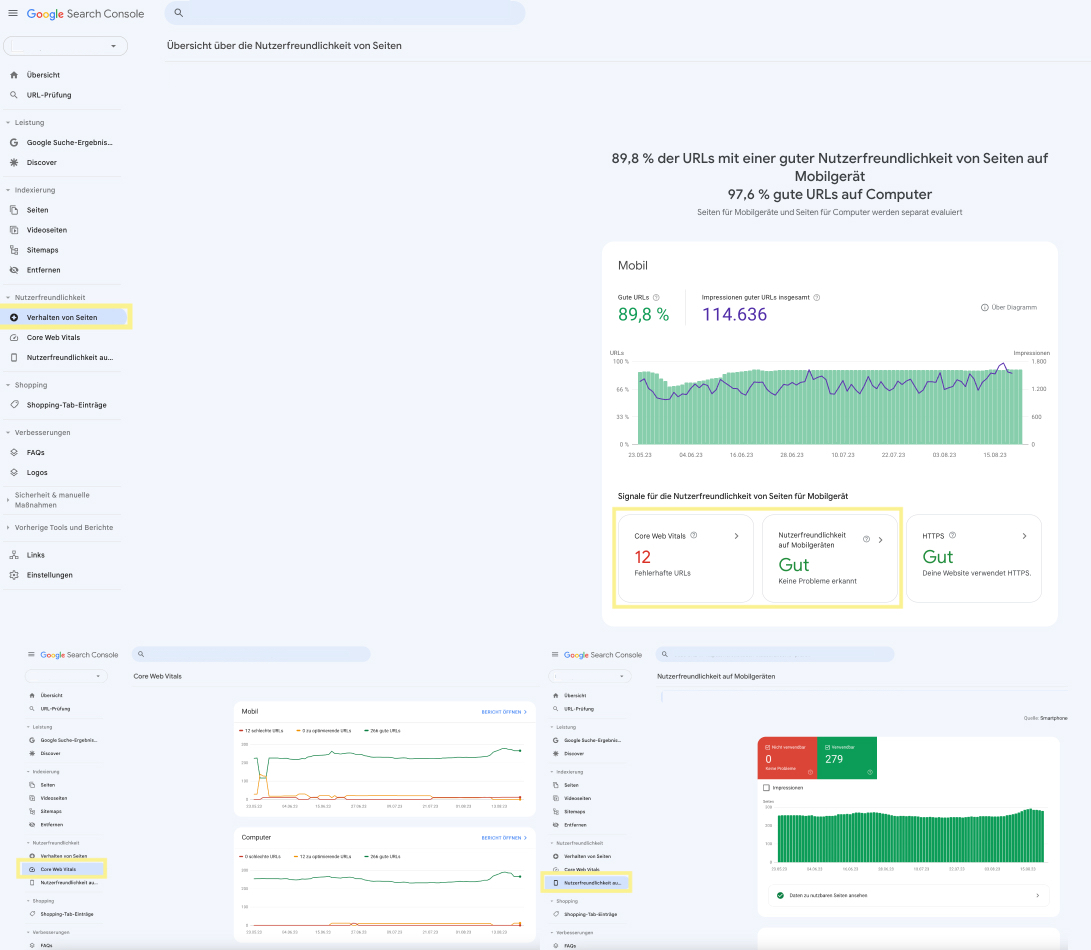Open hamburger menu in mobile usability view

(555, 654)
